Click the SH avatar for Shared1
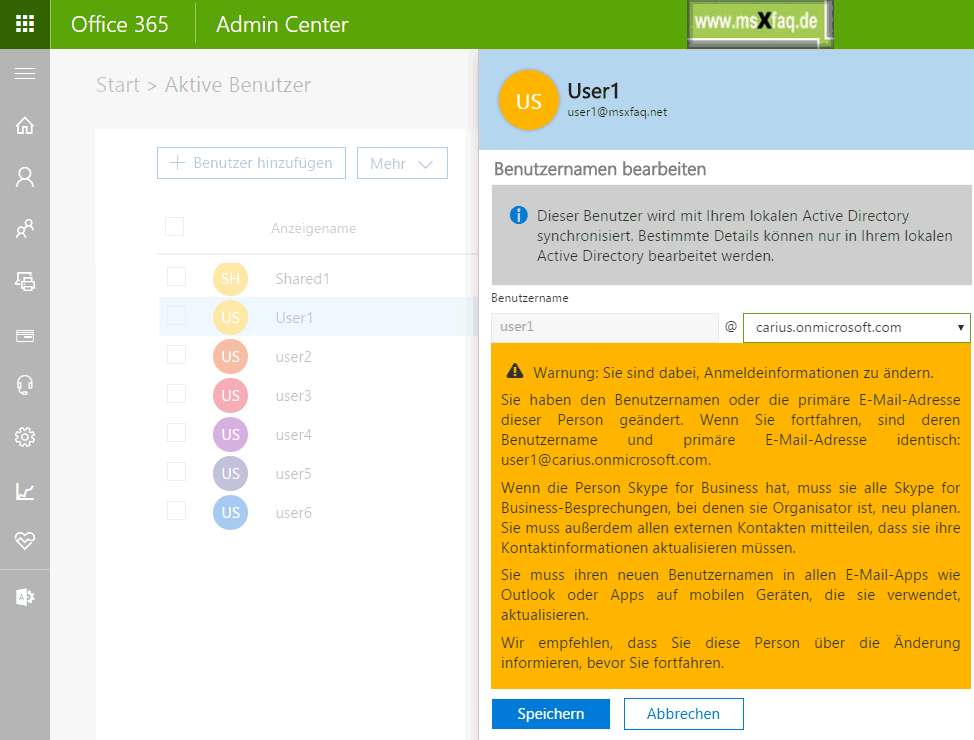 230,278
